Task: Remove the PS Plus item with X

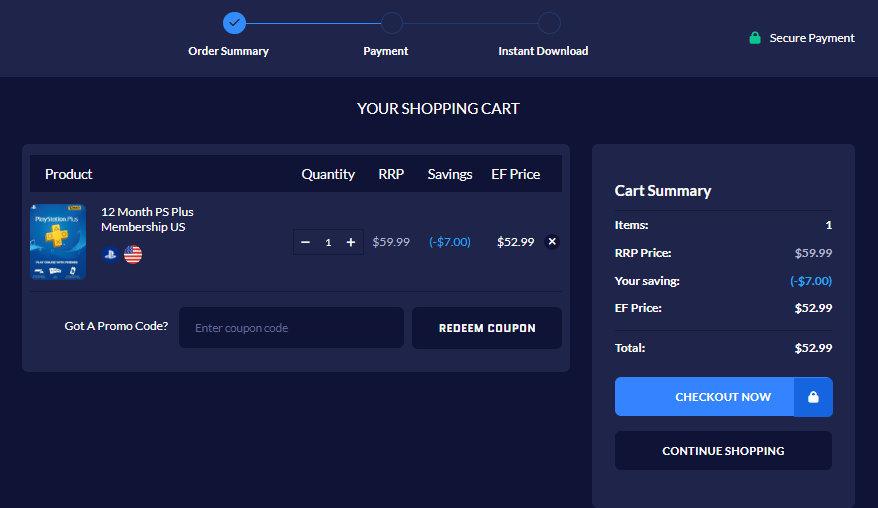Action: pos(552,241)
